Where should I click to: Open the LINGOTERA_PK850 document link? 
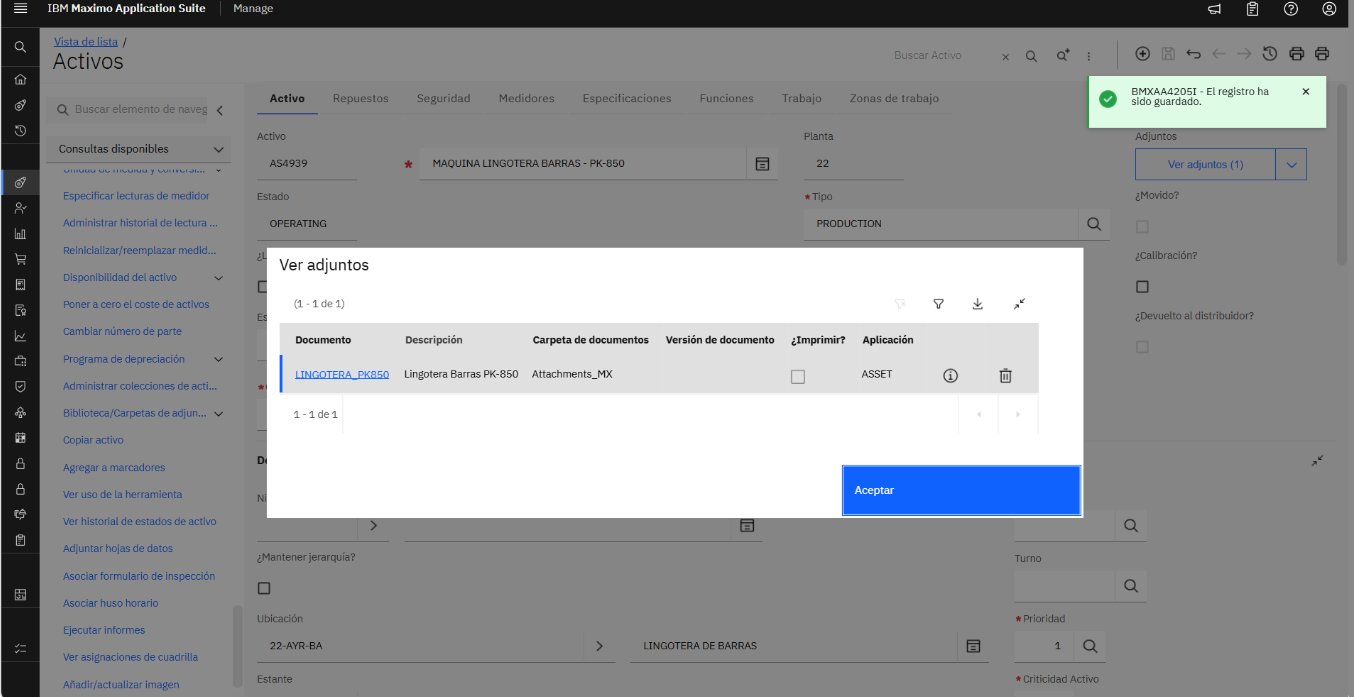(342, 374)
